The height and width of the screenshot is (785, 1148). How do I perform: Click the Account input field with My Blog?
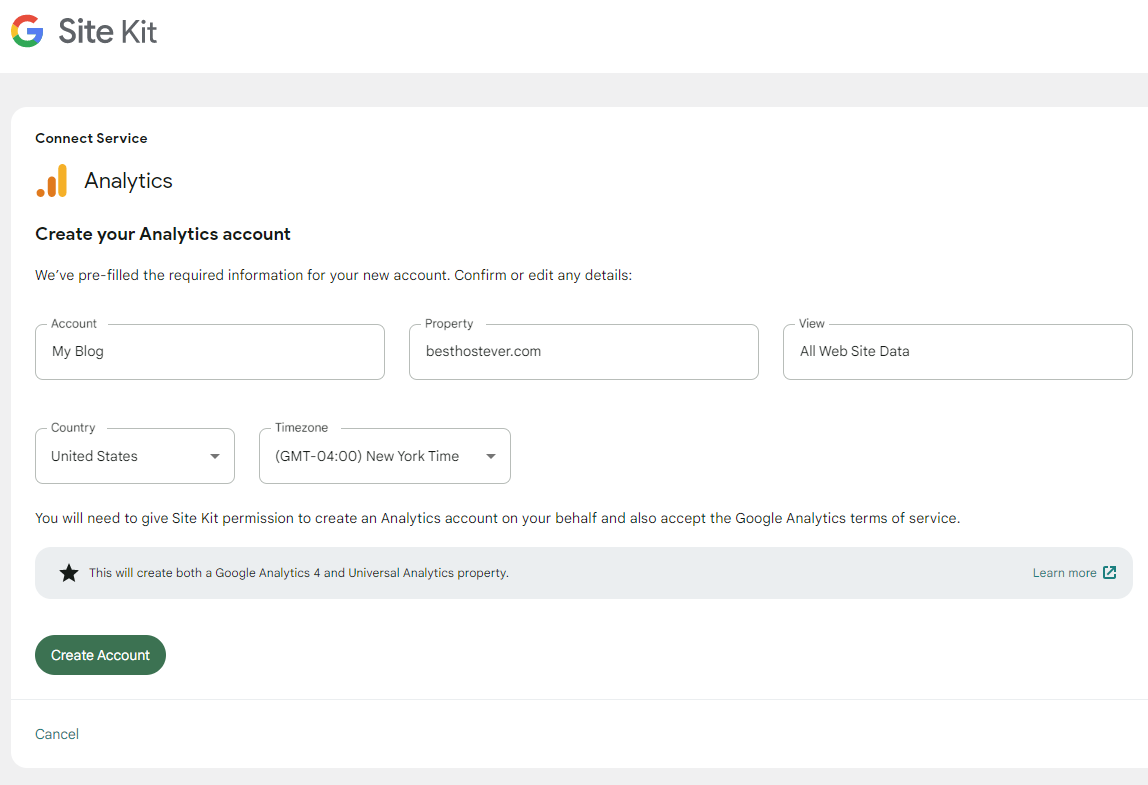click(210, 351)
